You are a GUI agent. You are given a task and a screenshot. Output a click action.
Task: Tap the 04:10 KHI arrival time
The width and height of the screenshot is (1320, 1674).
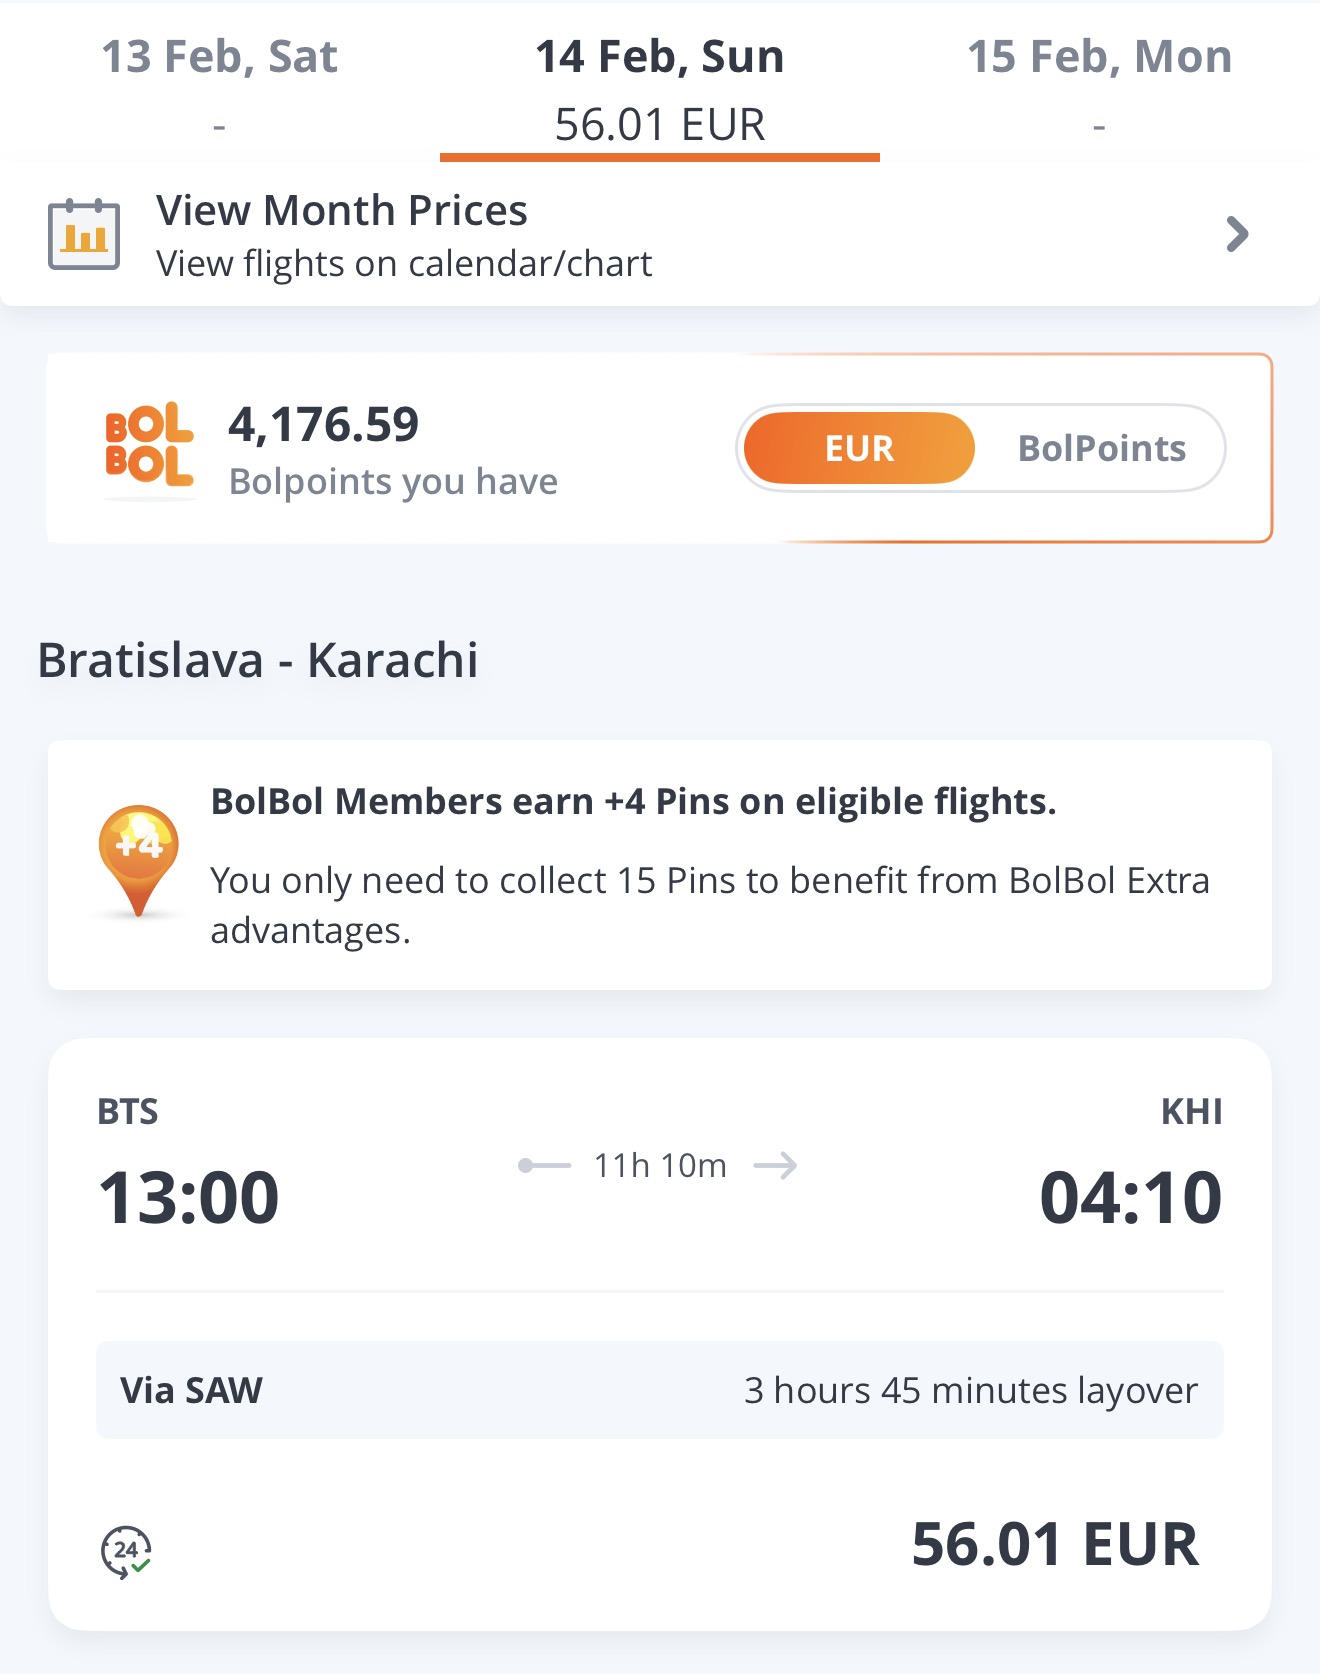[x=1130, y=1197]
